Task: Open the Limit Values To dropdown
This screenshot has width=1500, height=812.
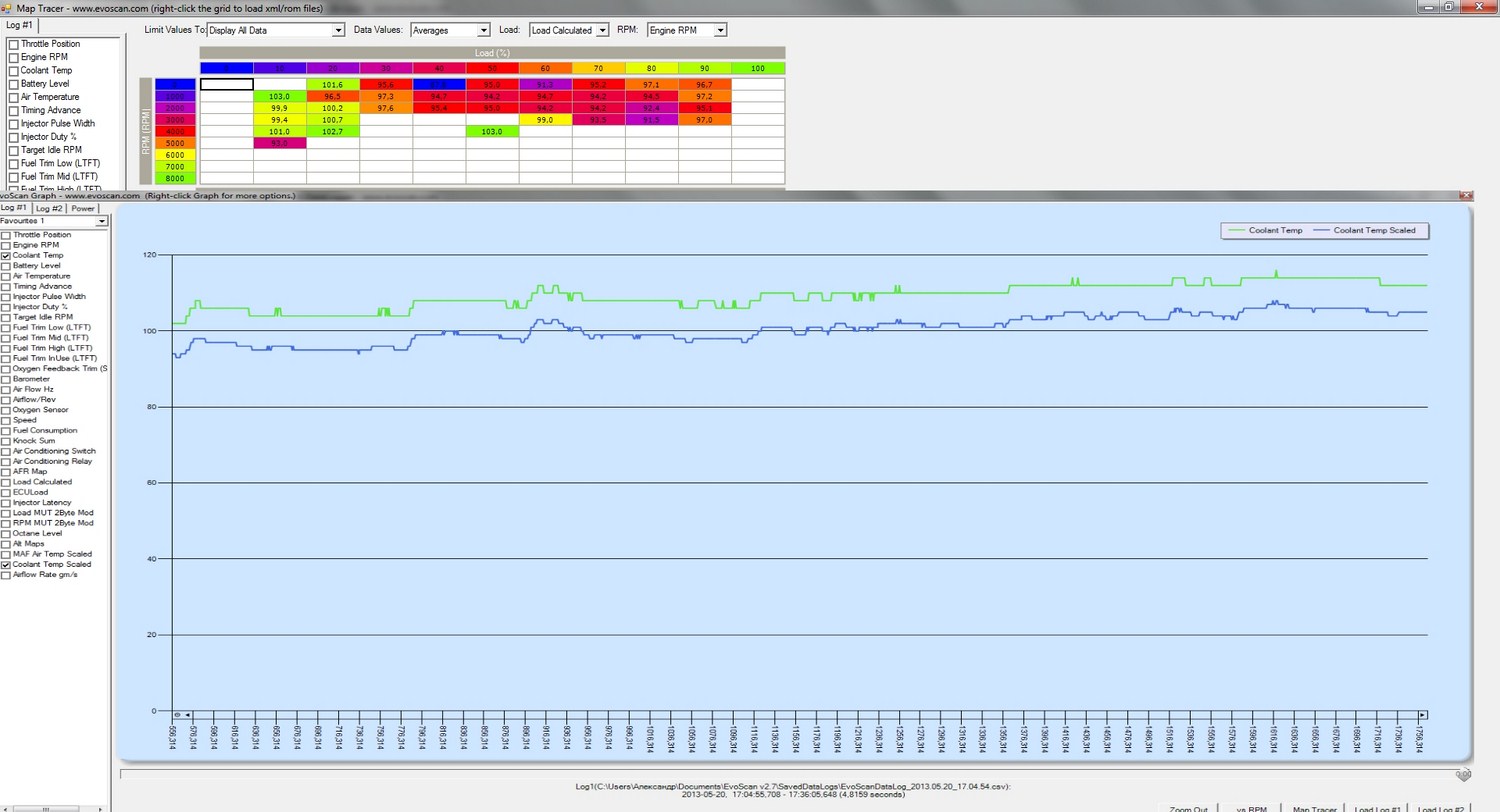Action: pos(338,30)
